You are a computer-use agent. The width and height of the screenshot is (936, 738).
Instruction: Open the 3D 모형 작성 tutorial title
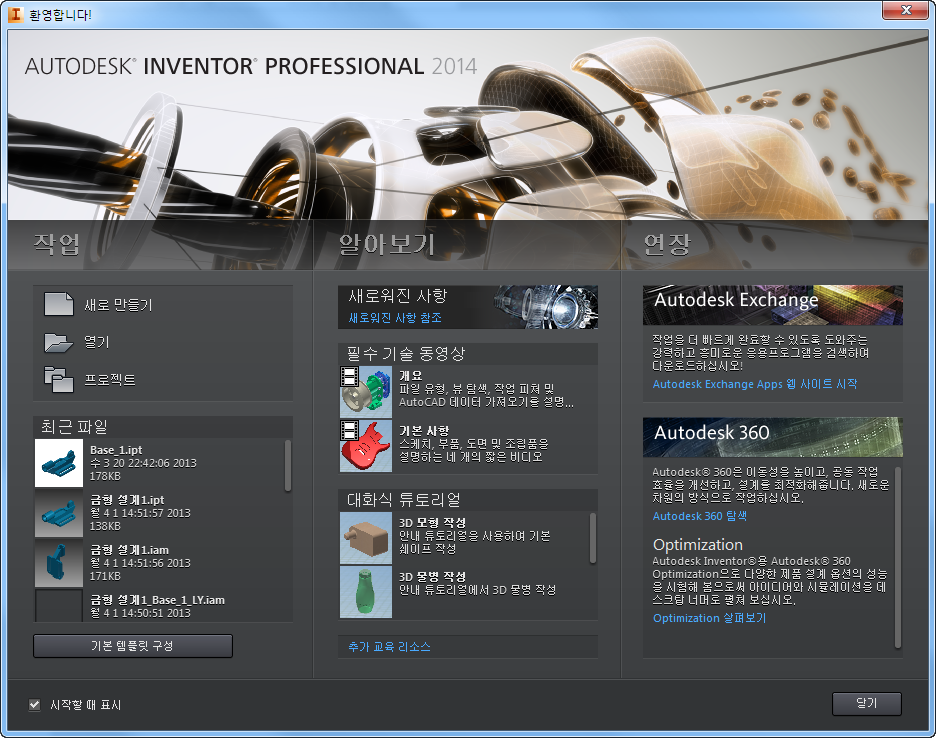(x=432, y=522)
